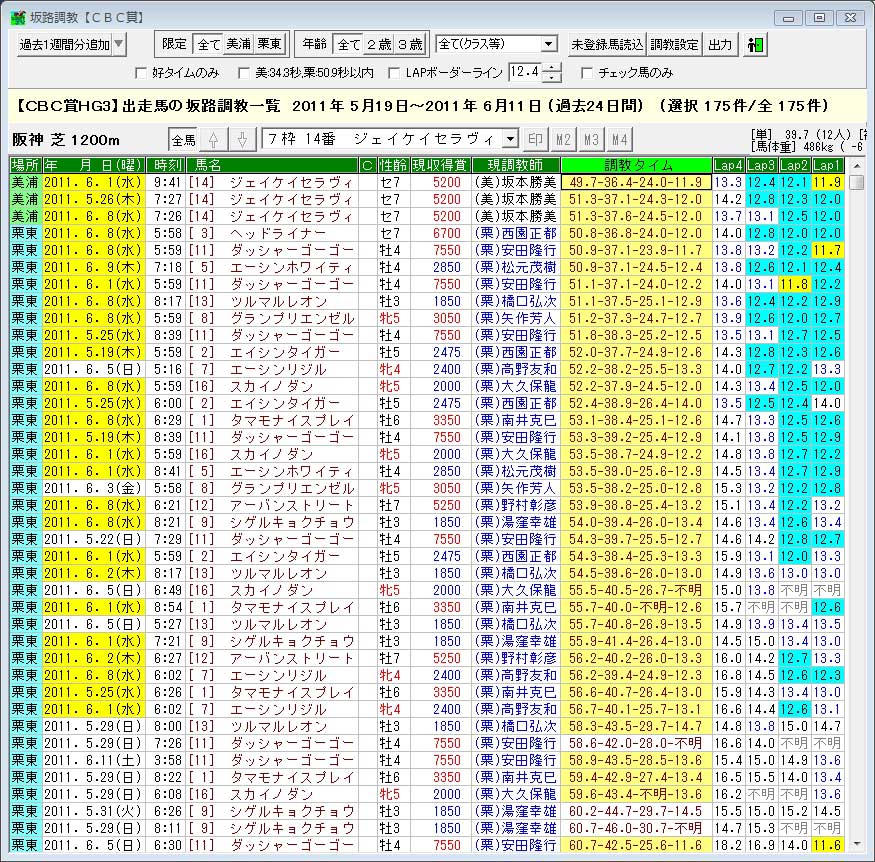Click the 印 mark button
The image size is (875, 862).
536,139
